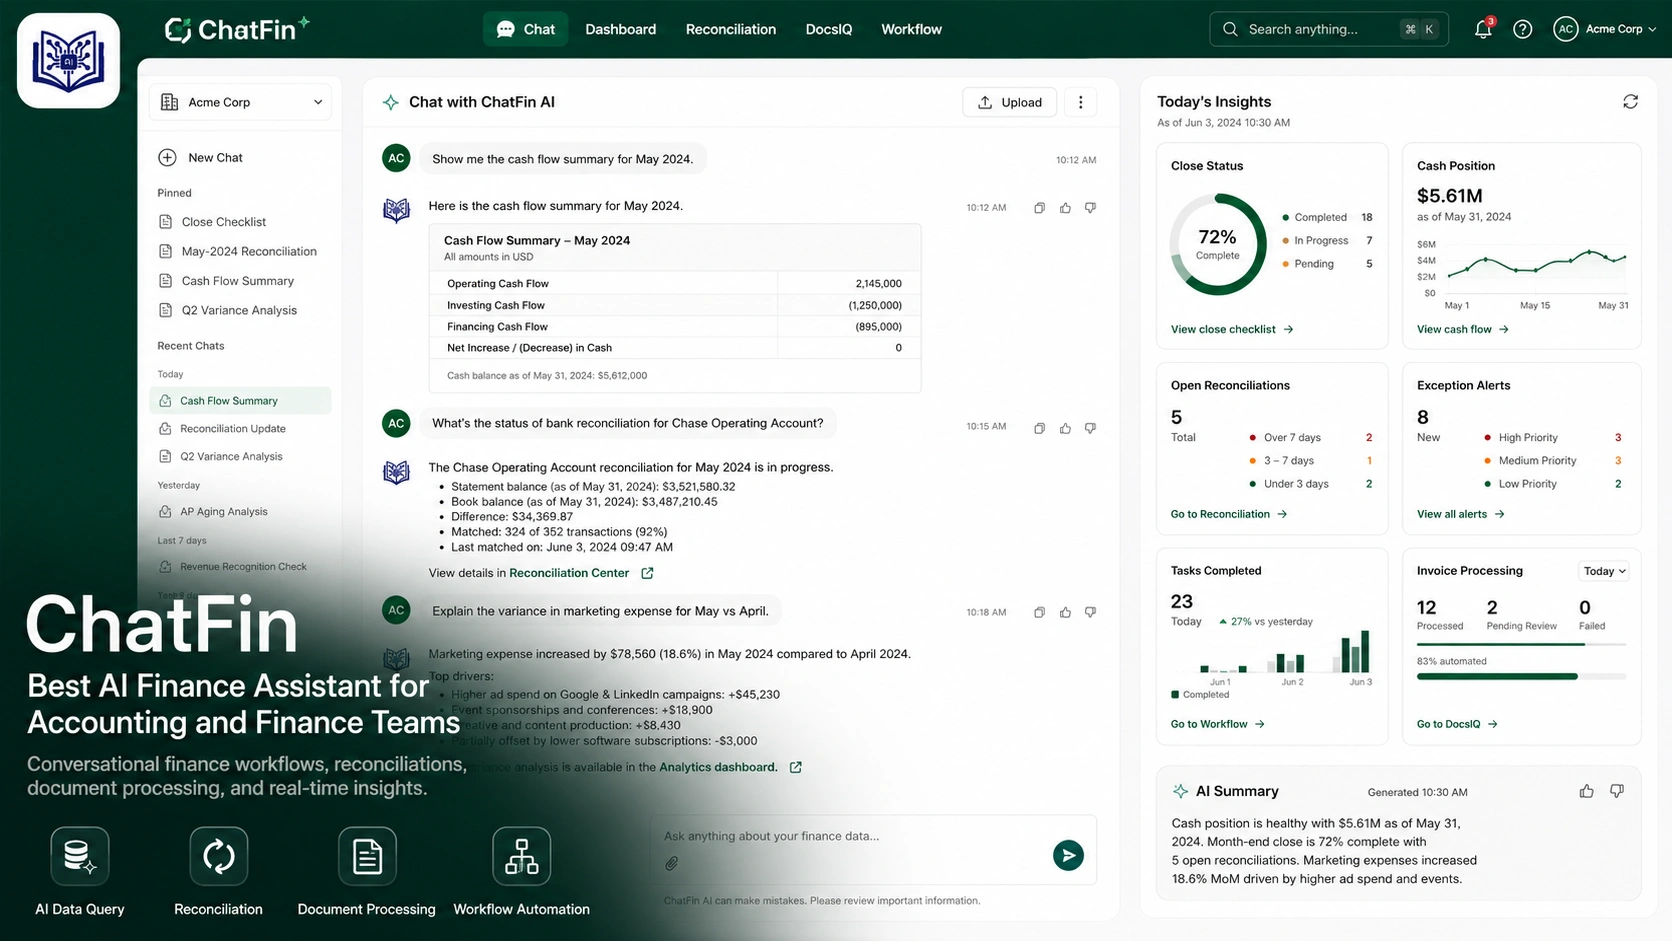
Task: Click the Tasks Completed bar chart
Action: pos(1271,656)
